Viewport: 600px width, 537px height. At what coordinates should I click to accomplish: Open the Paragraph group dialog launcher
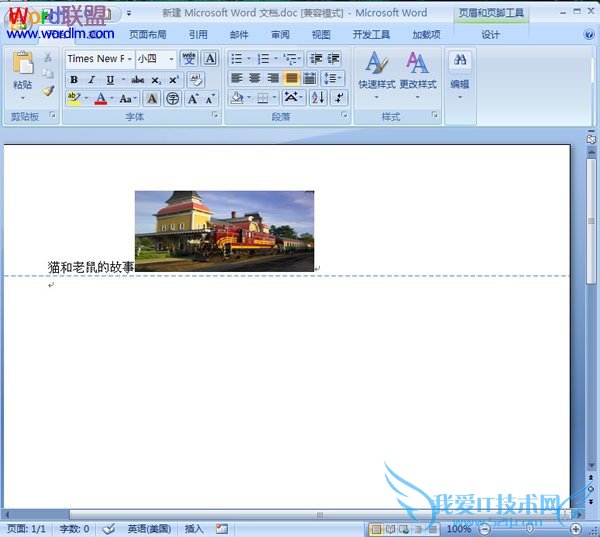(x=344, y=115)
